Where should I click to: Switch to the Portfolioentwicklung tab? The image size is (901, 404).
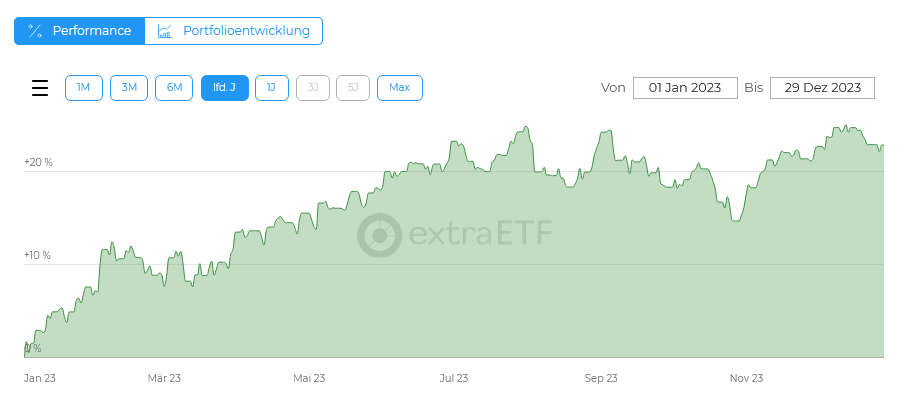click(234, 31)
